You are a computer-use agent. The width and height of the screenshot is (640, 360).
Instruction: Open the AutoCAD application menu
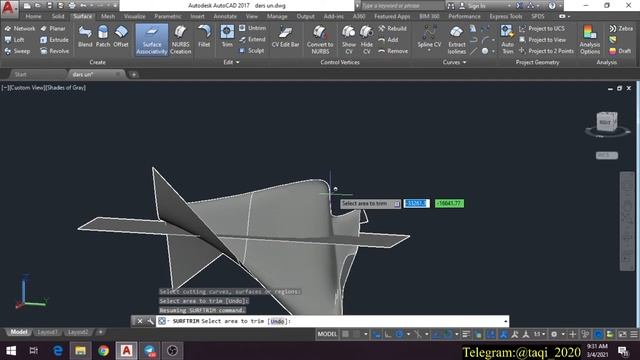tap(9, 8)
